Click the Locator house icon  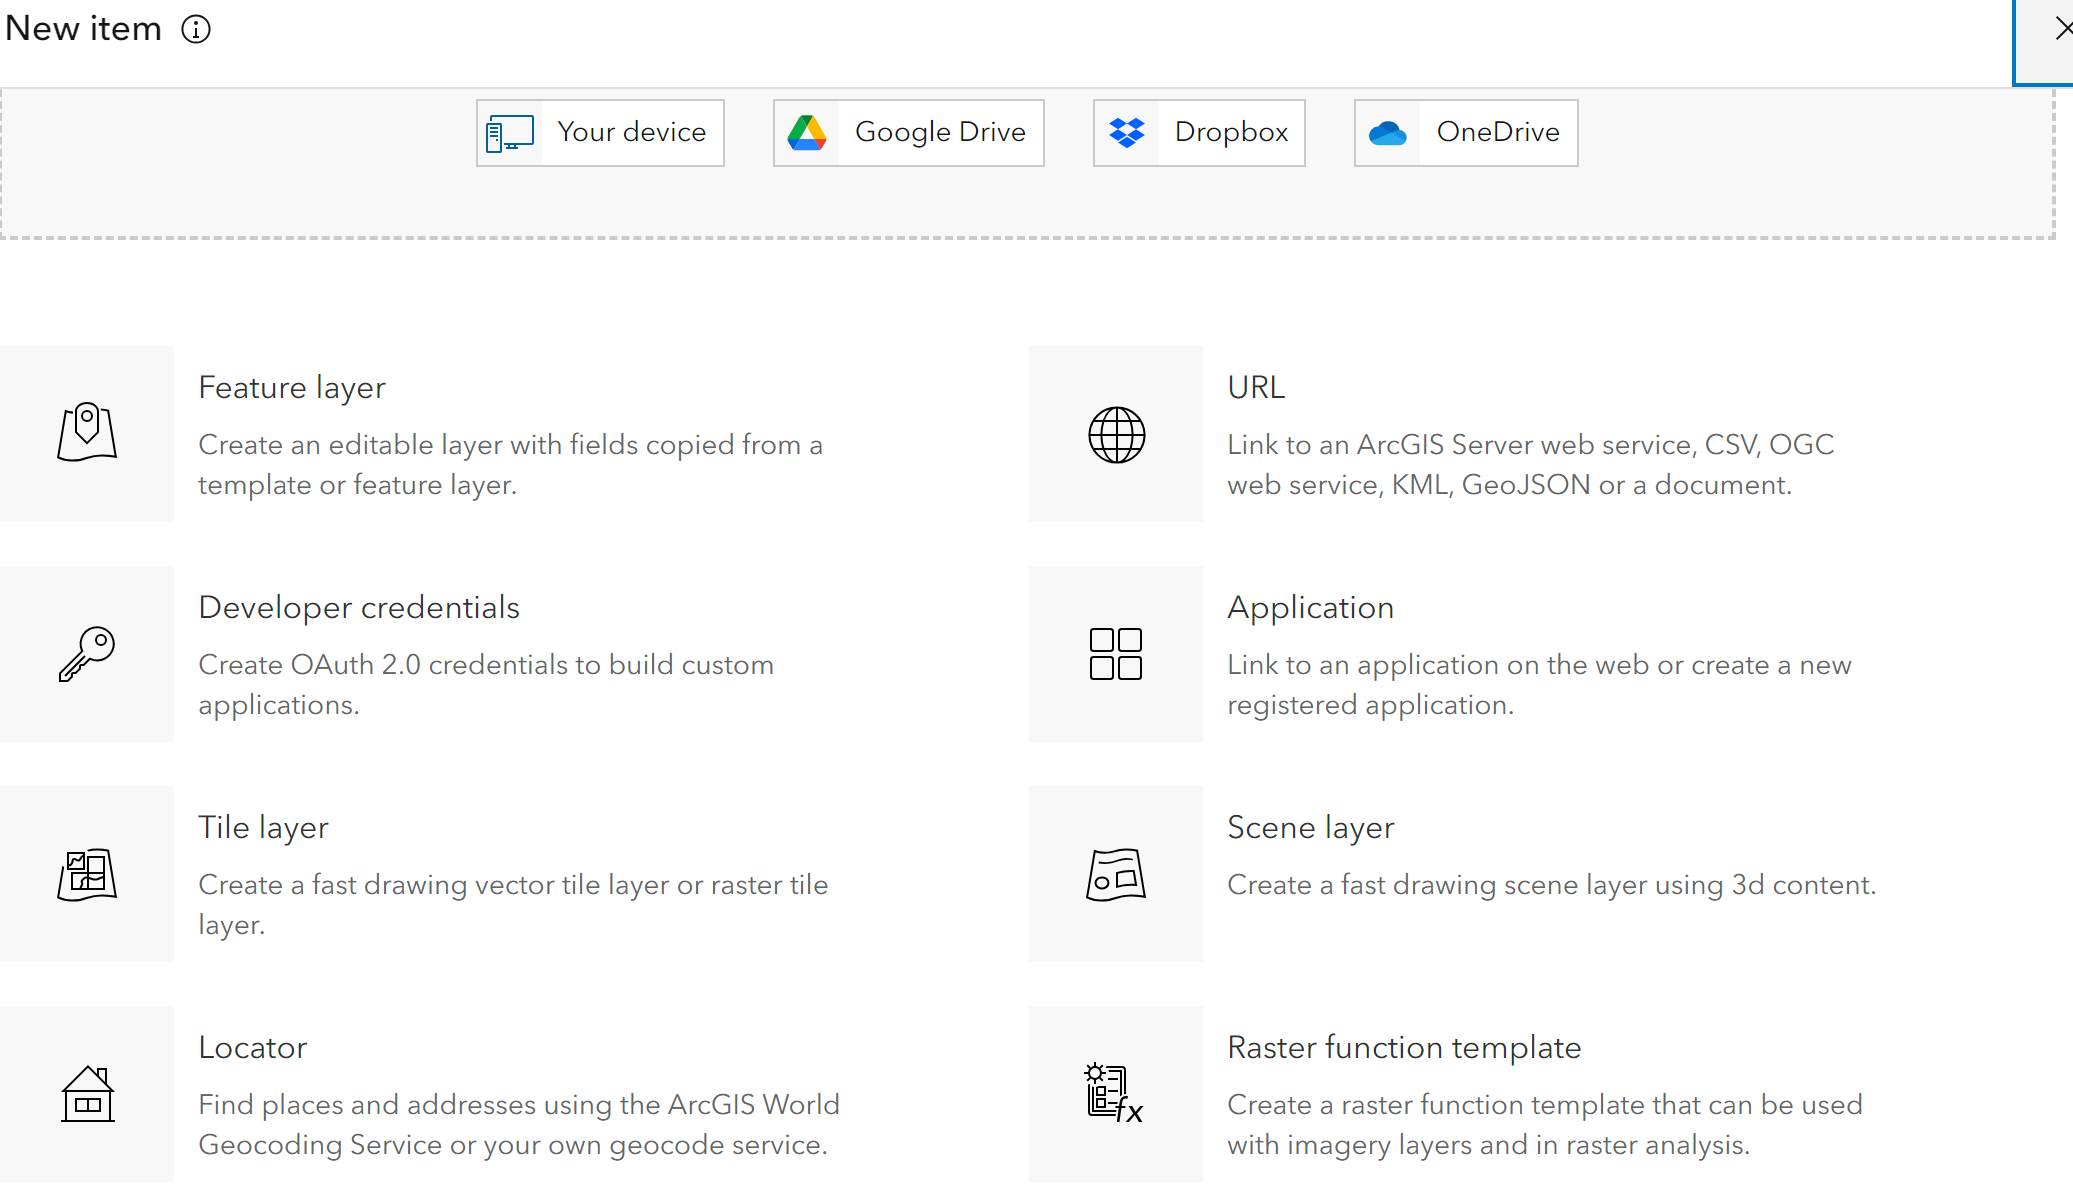click(87, 1093)
